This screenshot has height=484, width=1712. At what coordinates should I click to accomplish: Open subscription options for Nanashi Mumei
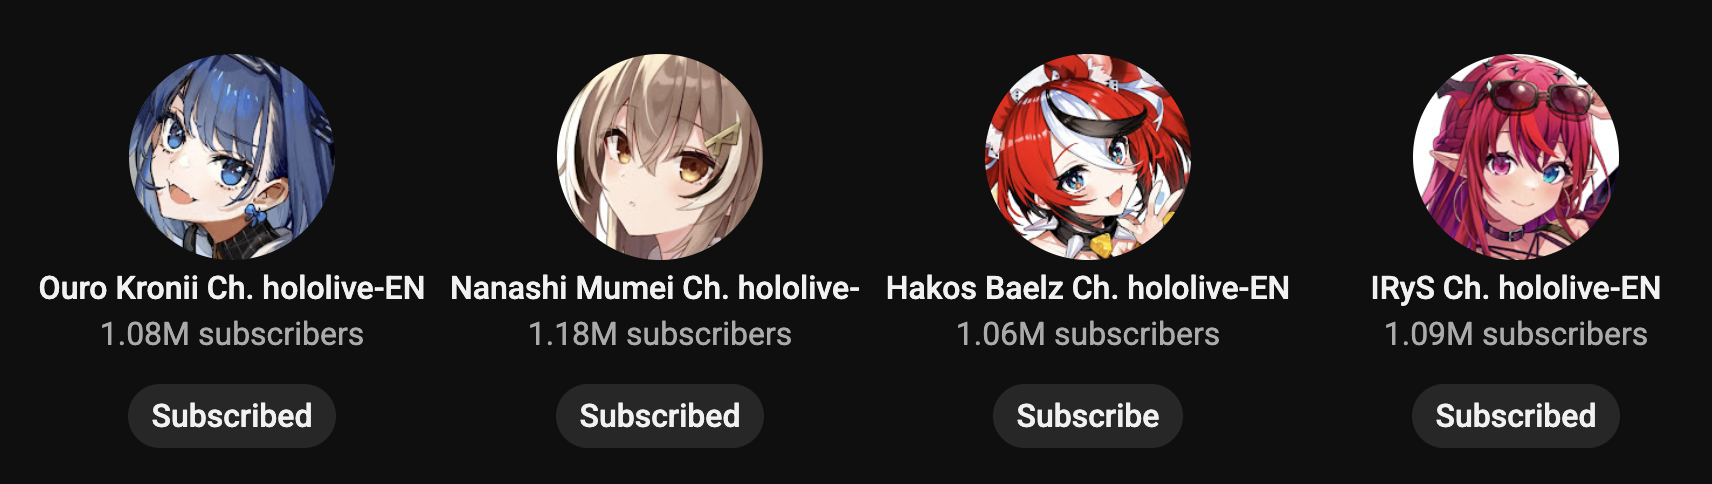point(660,416)
